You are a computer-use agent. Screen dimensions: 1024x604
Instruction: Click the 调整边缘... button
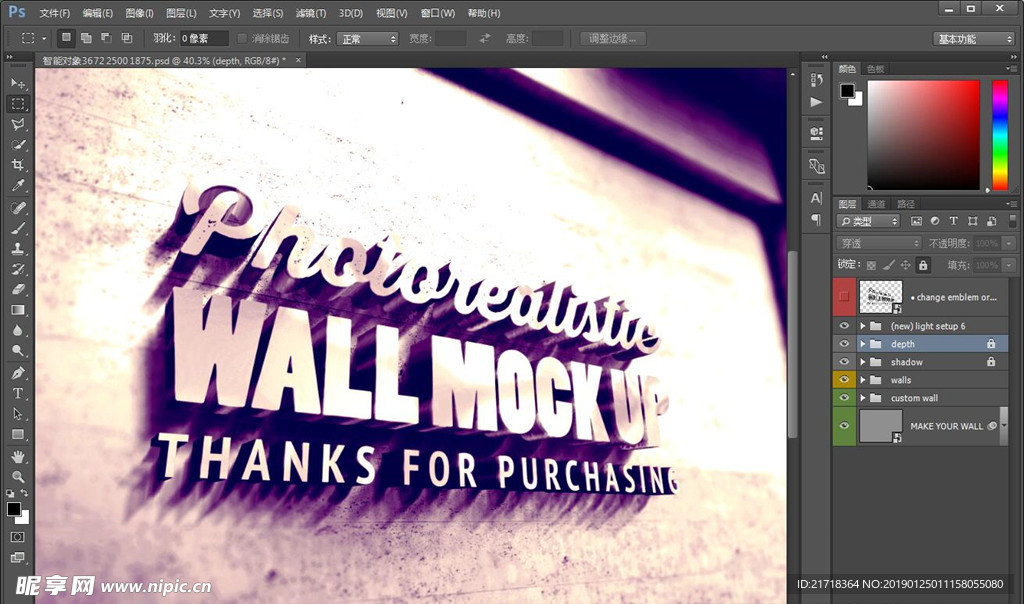coord(613,39)
